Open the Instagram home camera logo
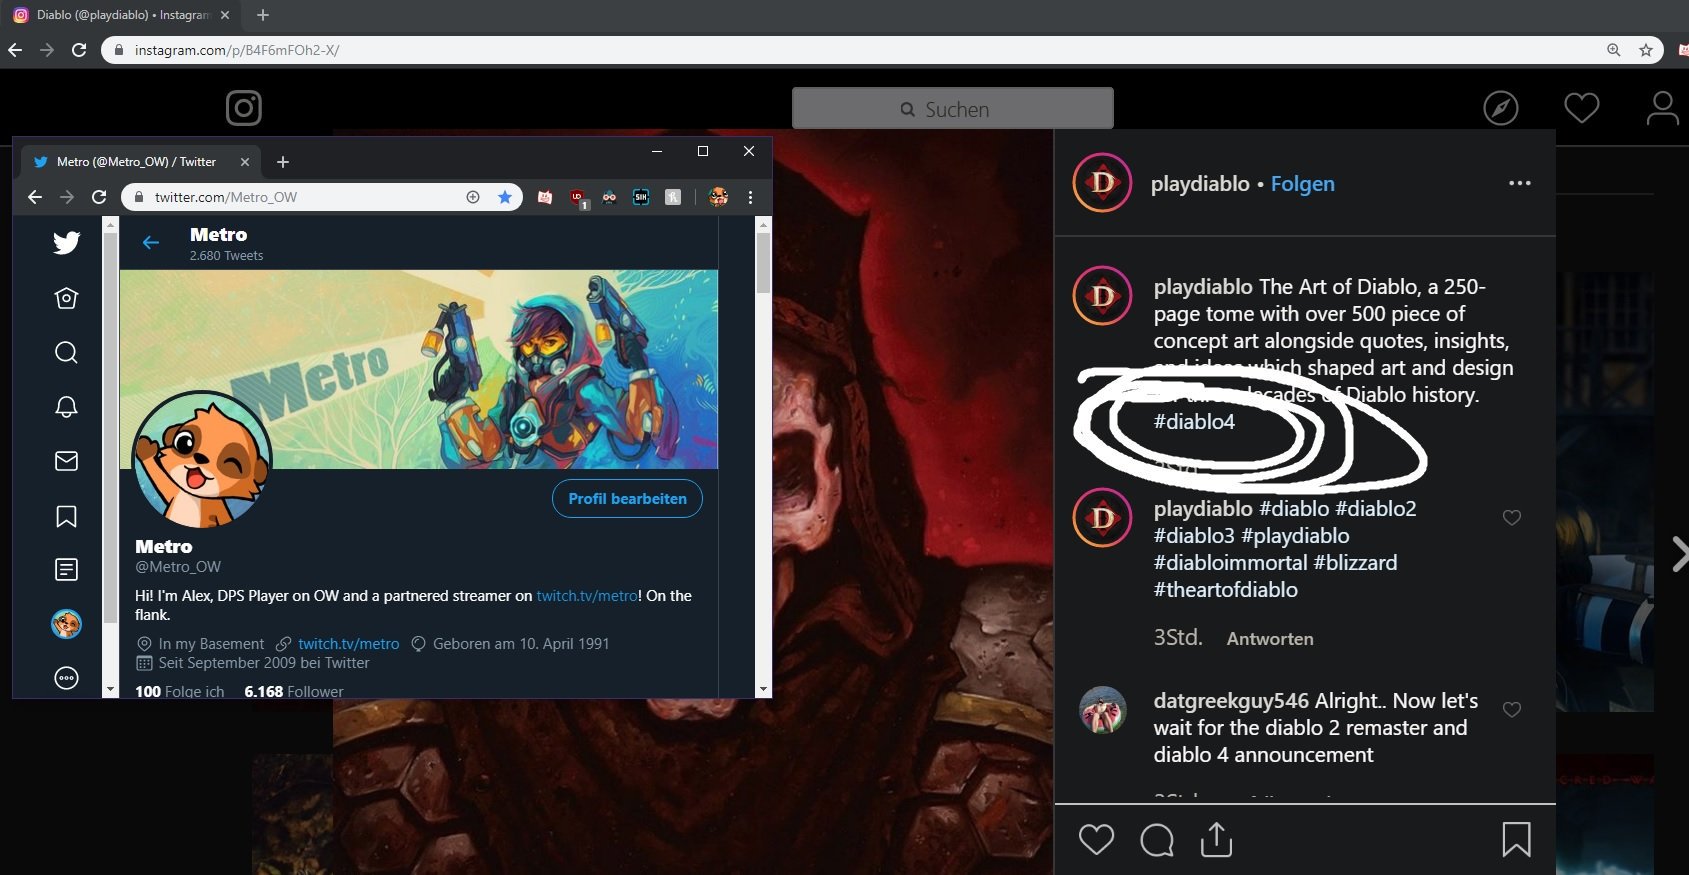 244,108
